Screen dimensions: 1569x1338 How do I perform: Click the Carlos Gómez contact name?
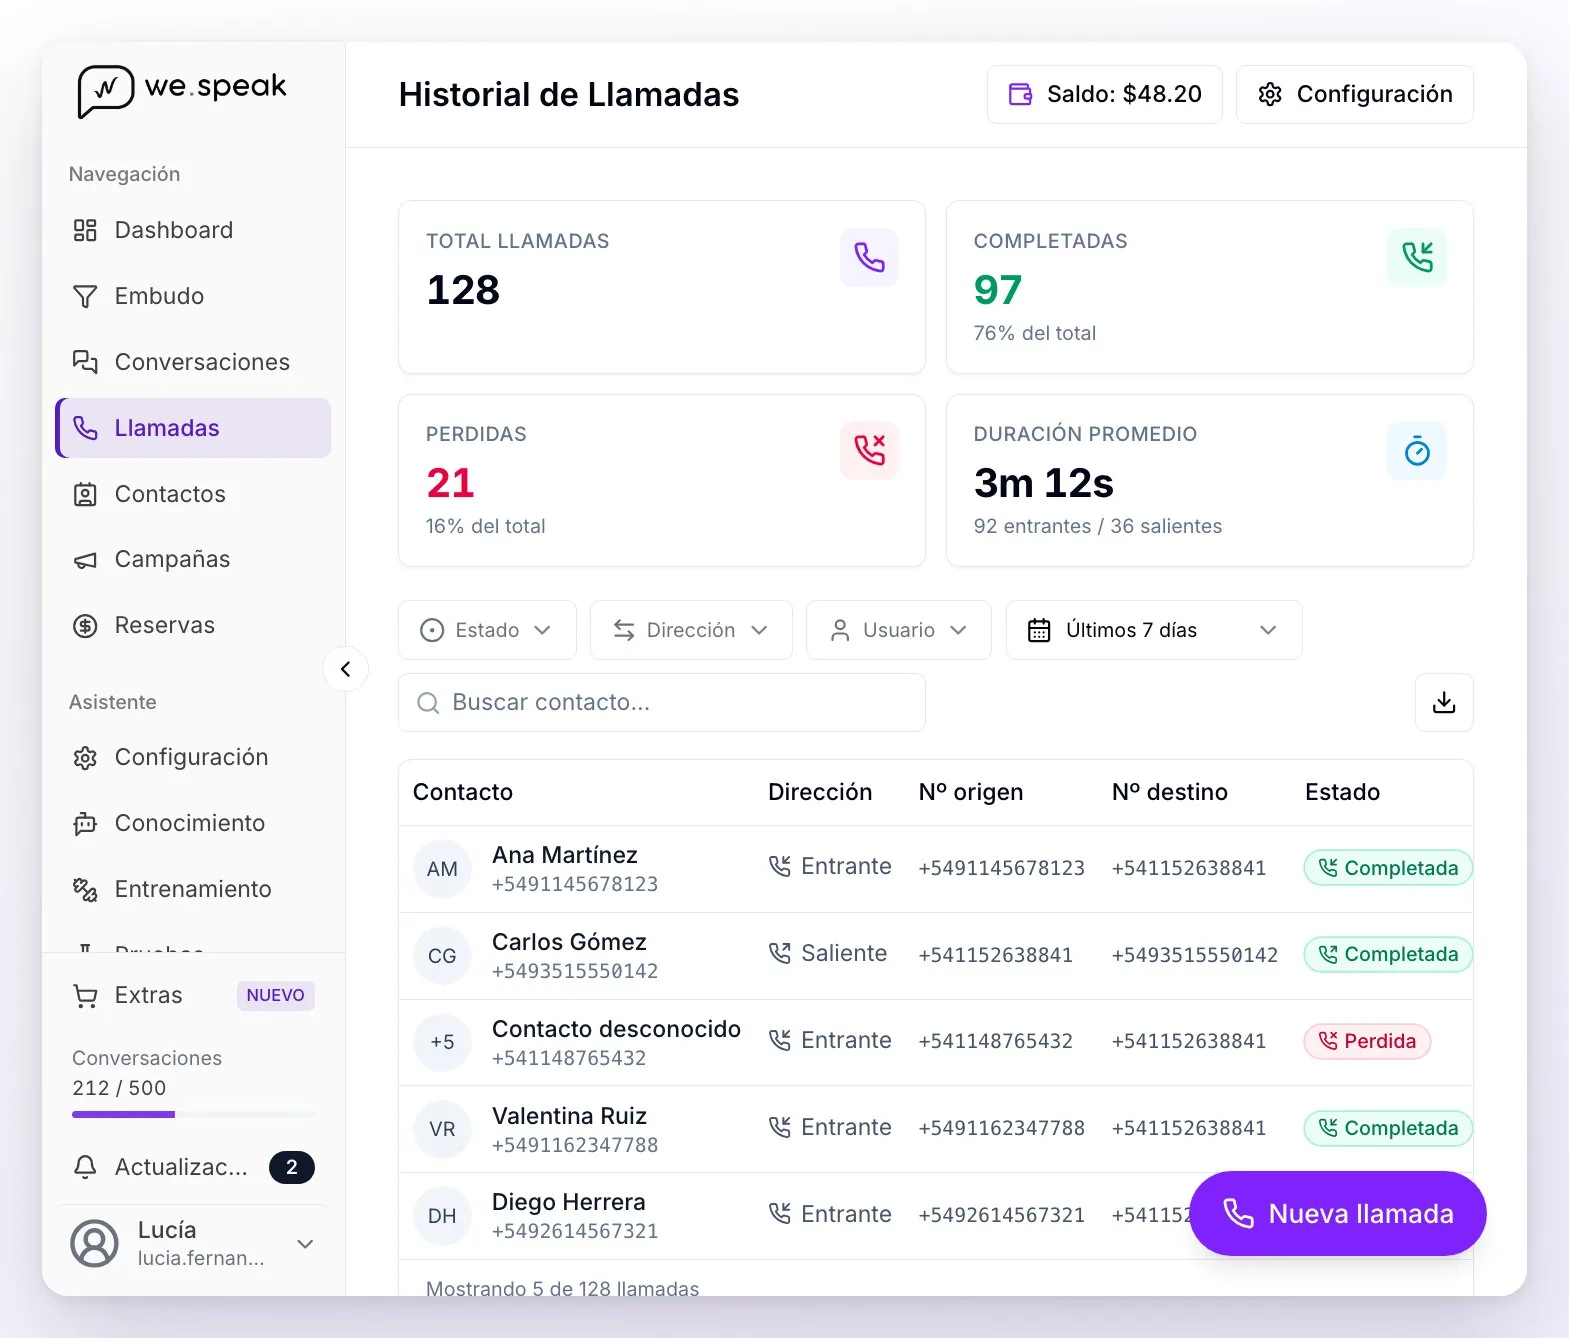[569, 943]
